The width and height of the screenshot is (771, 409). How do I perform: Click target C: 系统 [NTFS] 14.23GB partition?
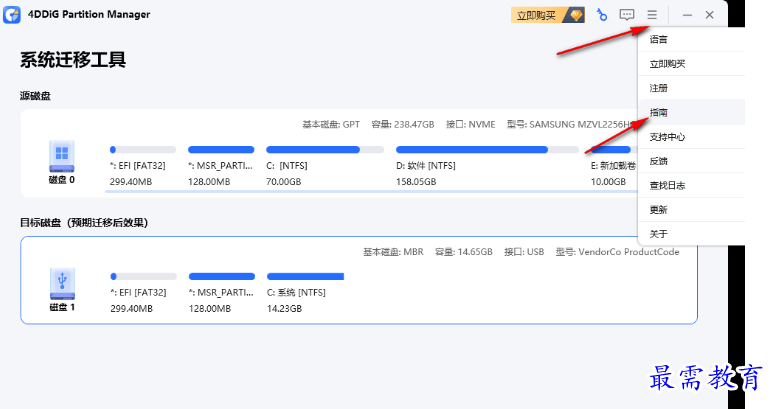(x=305, y=276)
